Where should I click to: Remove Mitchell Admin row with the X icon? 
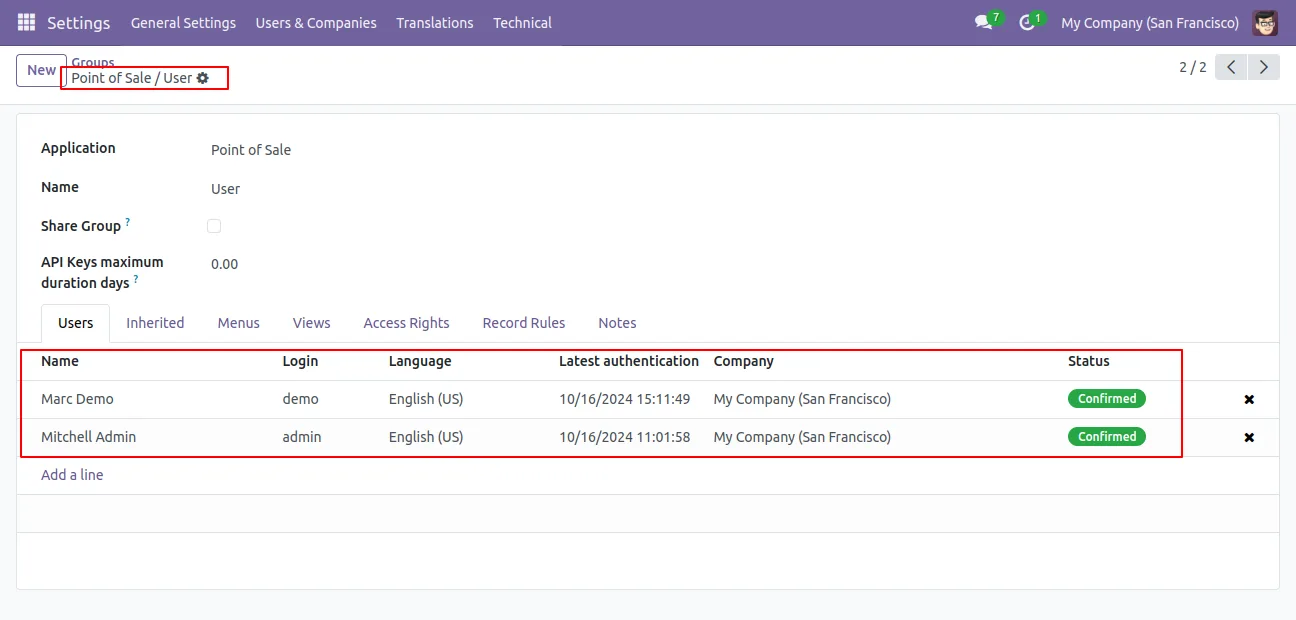click(1249, 437)
